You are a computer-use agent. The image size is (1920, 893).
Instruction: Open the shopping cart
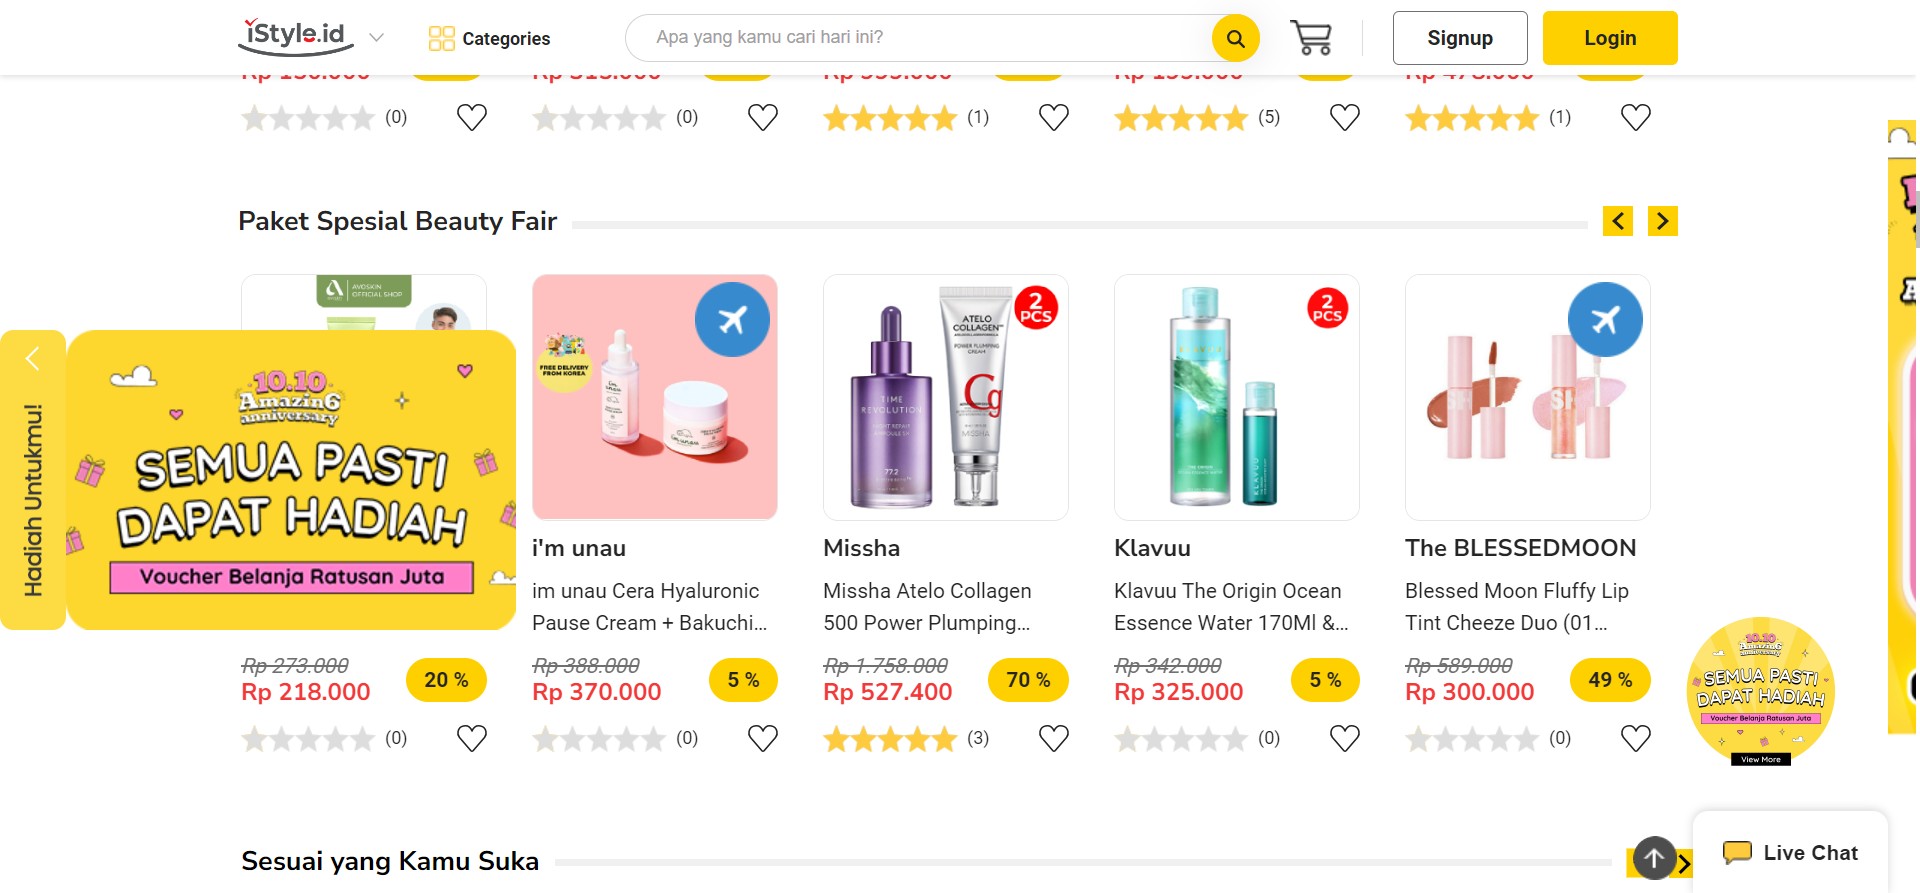click(x=1310, y=38)
